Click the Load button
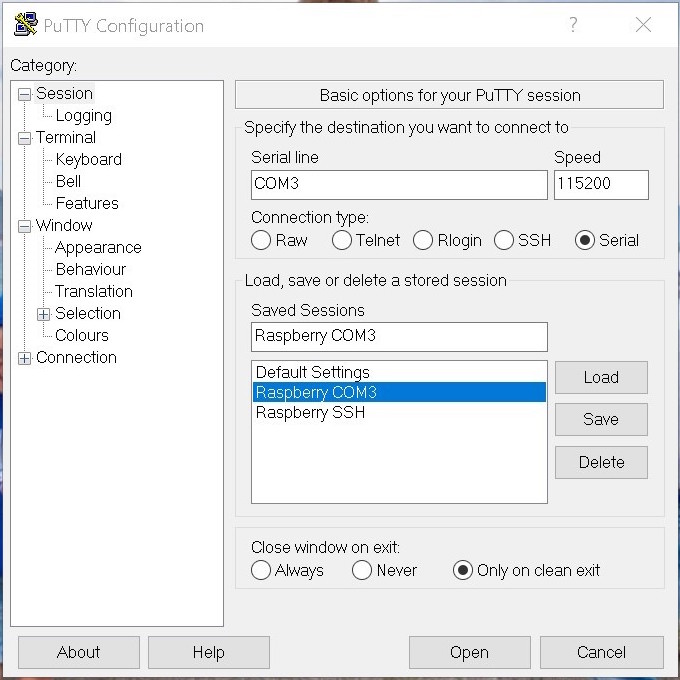The image size is (680, 680). (601, 377)
